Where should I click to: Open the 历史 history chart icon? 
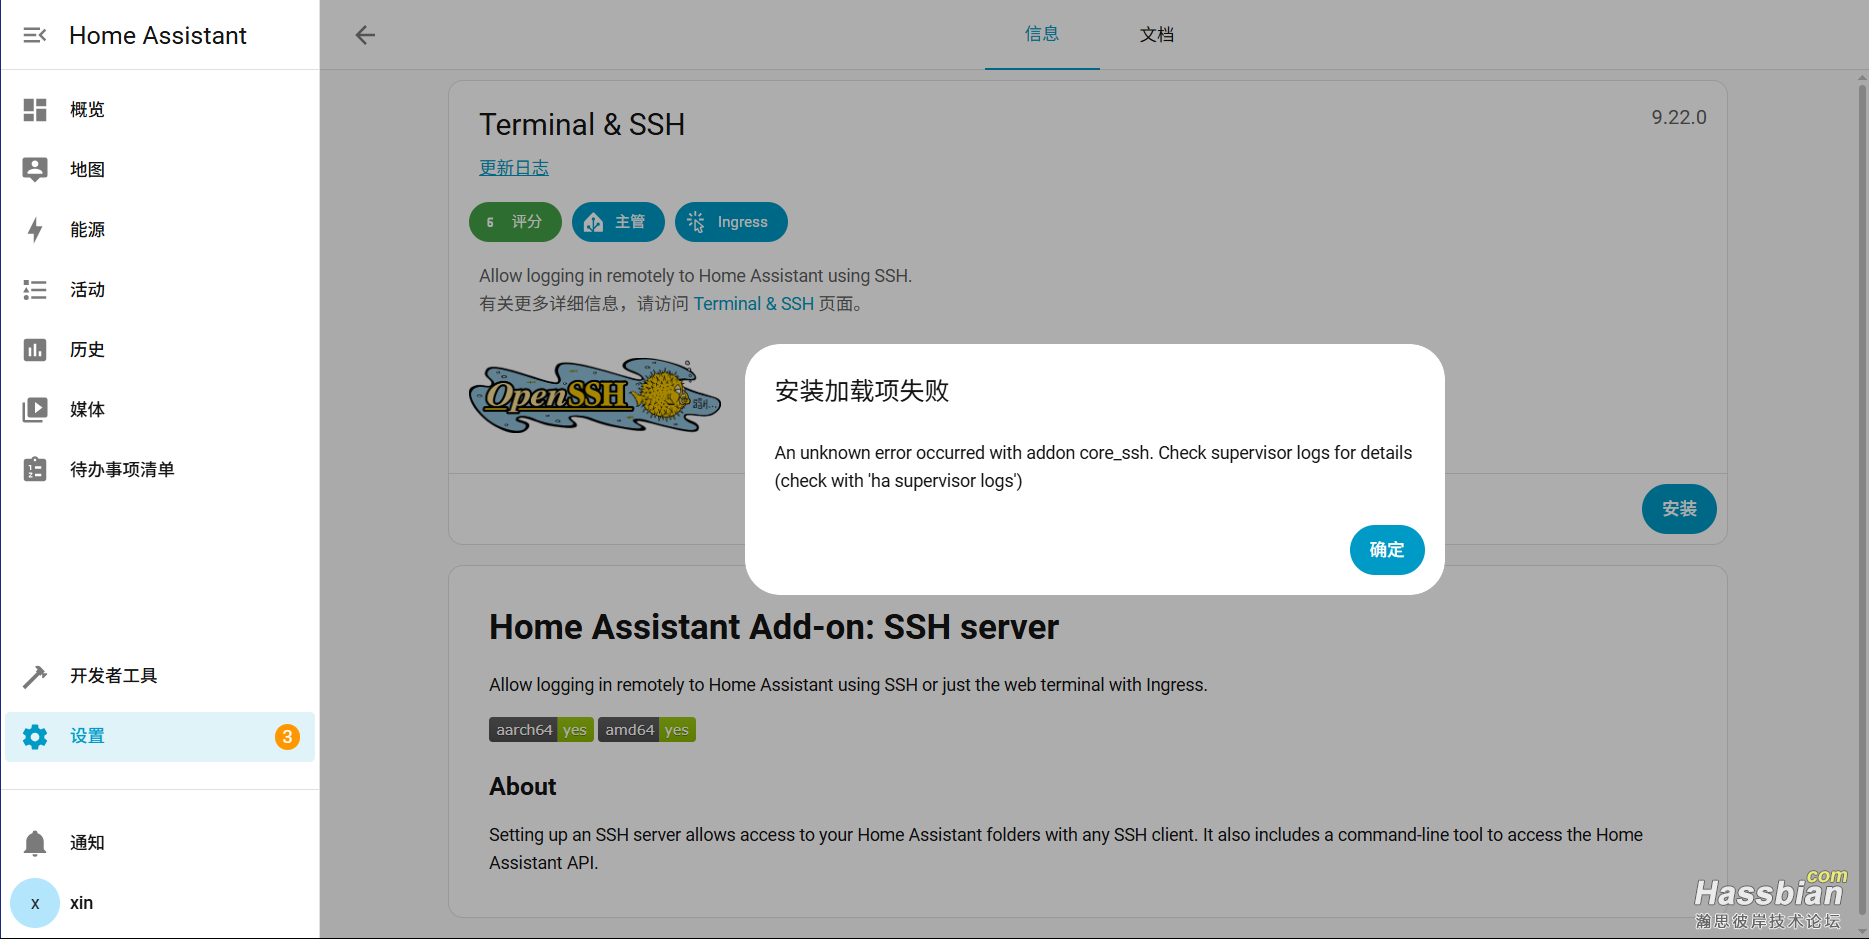[35, 350]
